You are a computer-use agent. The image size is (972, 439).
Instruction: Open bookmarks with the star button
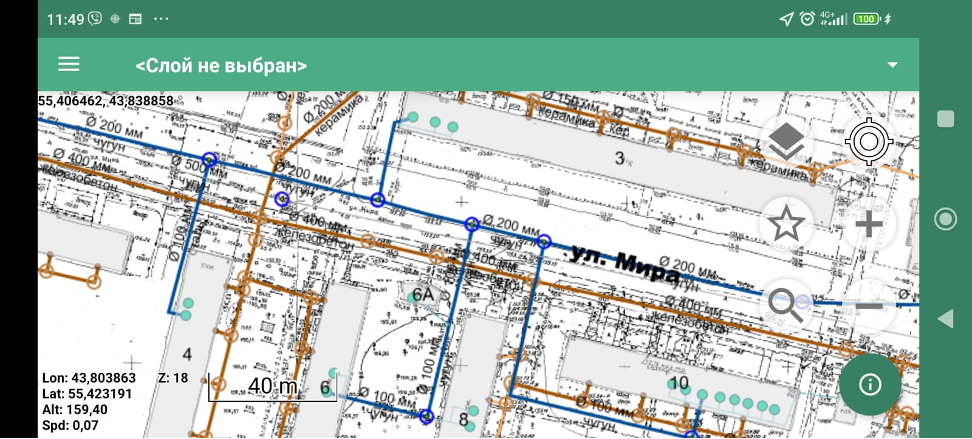787,225
